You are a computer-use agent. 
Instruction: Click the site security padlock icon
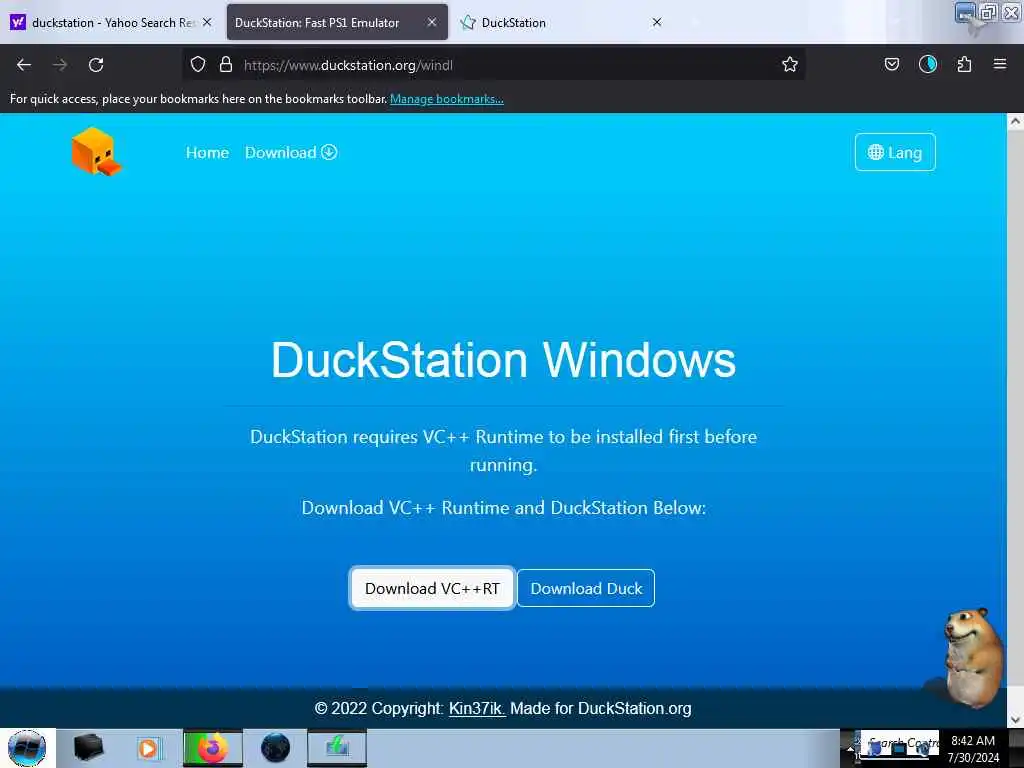point(226,65)
